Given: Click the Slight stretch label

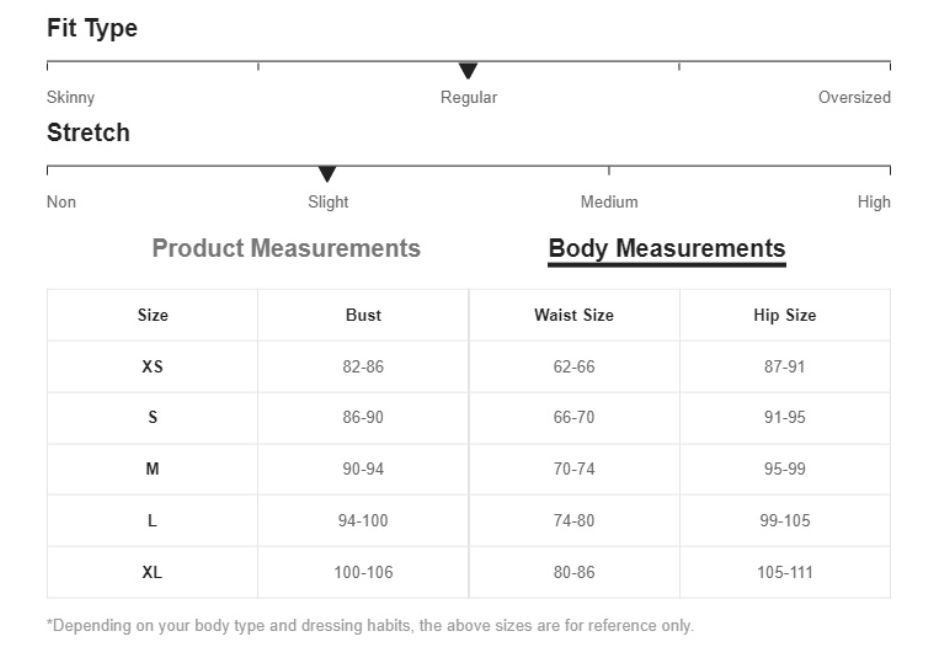Looking at the screenshot, I should 328,202.
